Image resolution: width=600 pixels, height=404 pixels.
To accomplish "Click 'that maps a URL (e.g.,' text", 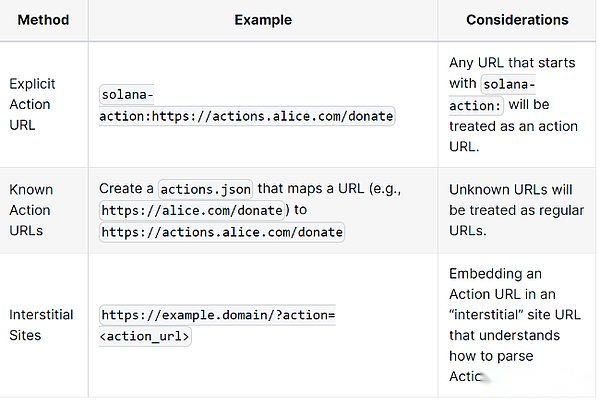I will click(329, 188).
